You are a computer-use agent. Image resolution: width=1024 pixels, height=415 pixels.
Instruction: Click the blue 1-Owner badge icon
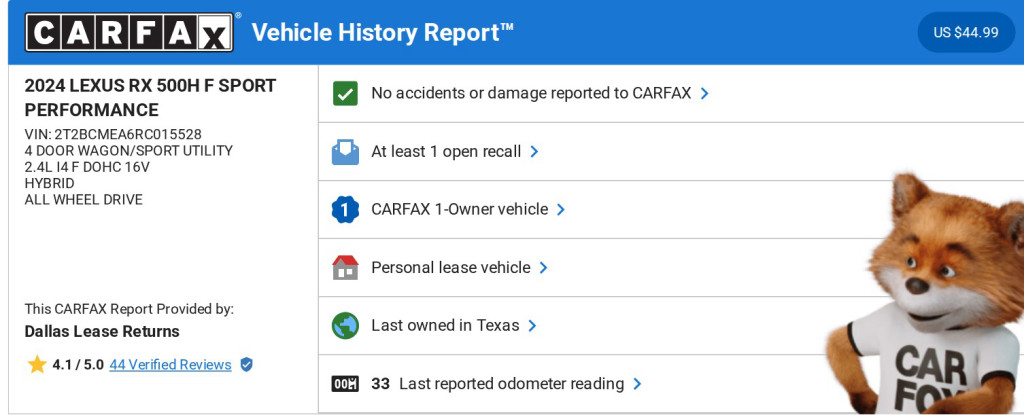point(345,209)
